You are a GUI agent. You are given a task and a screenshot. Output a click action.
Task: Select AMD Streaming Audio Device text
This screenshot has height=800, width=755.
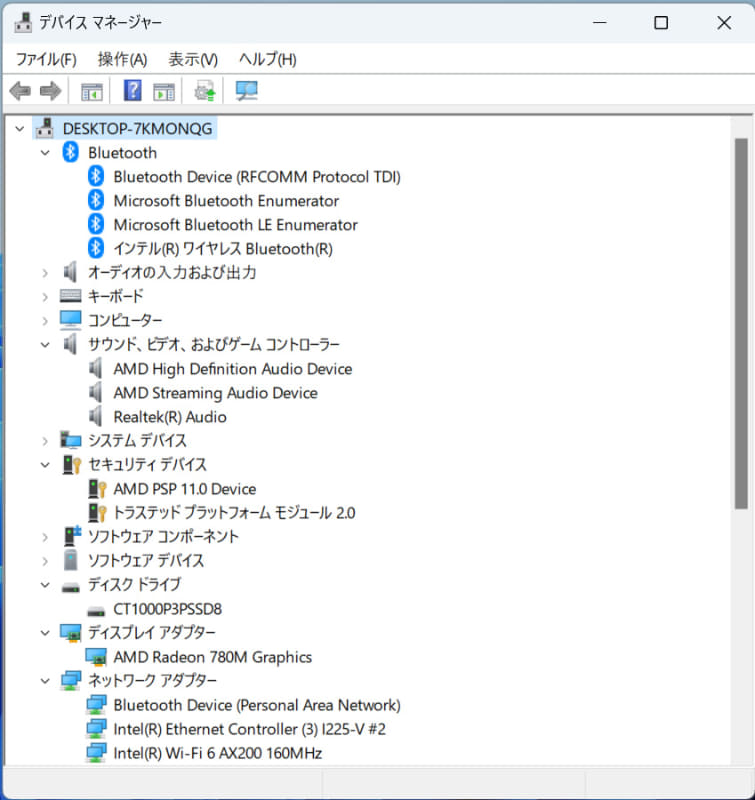(x=215, y=392)
